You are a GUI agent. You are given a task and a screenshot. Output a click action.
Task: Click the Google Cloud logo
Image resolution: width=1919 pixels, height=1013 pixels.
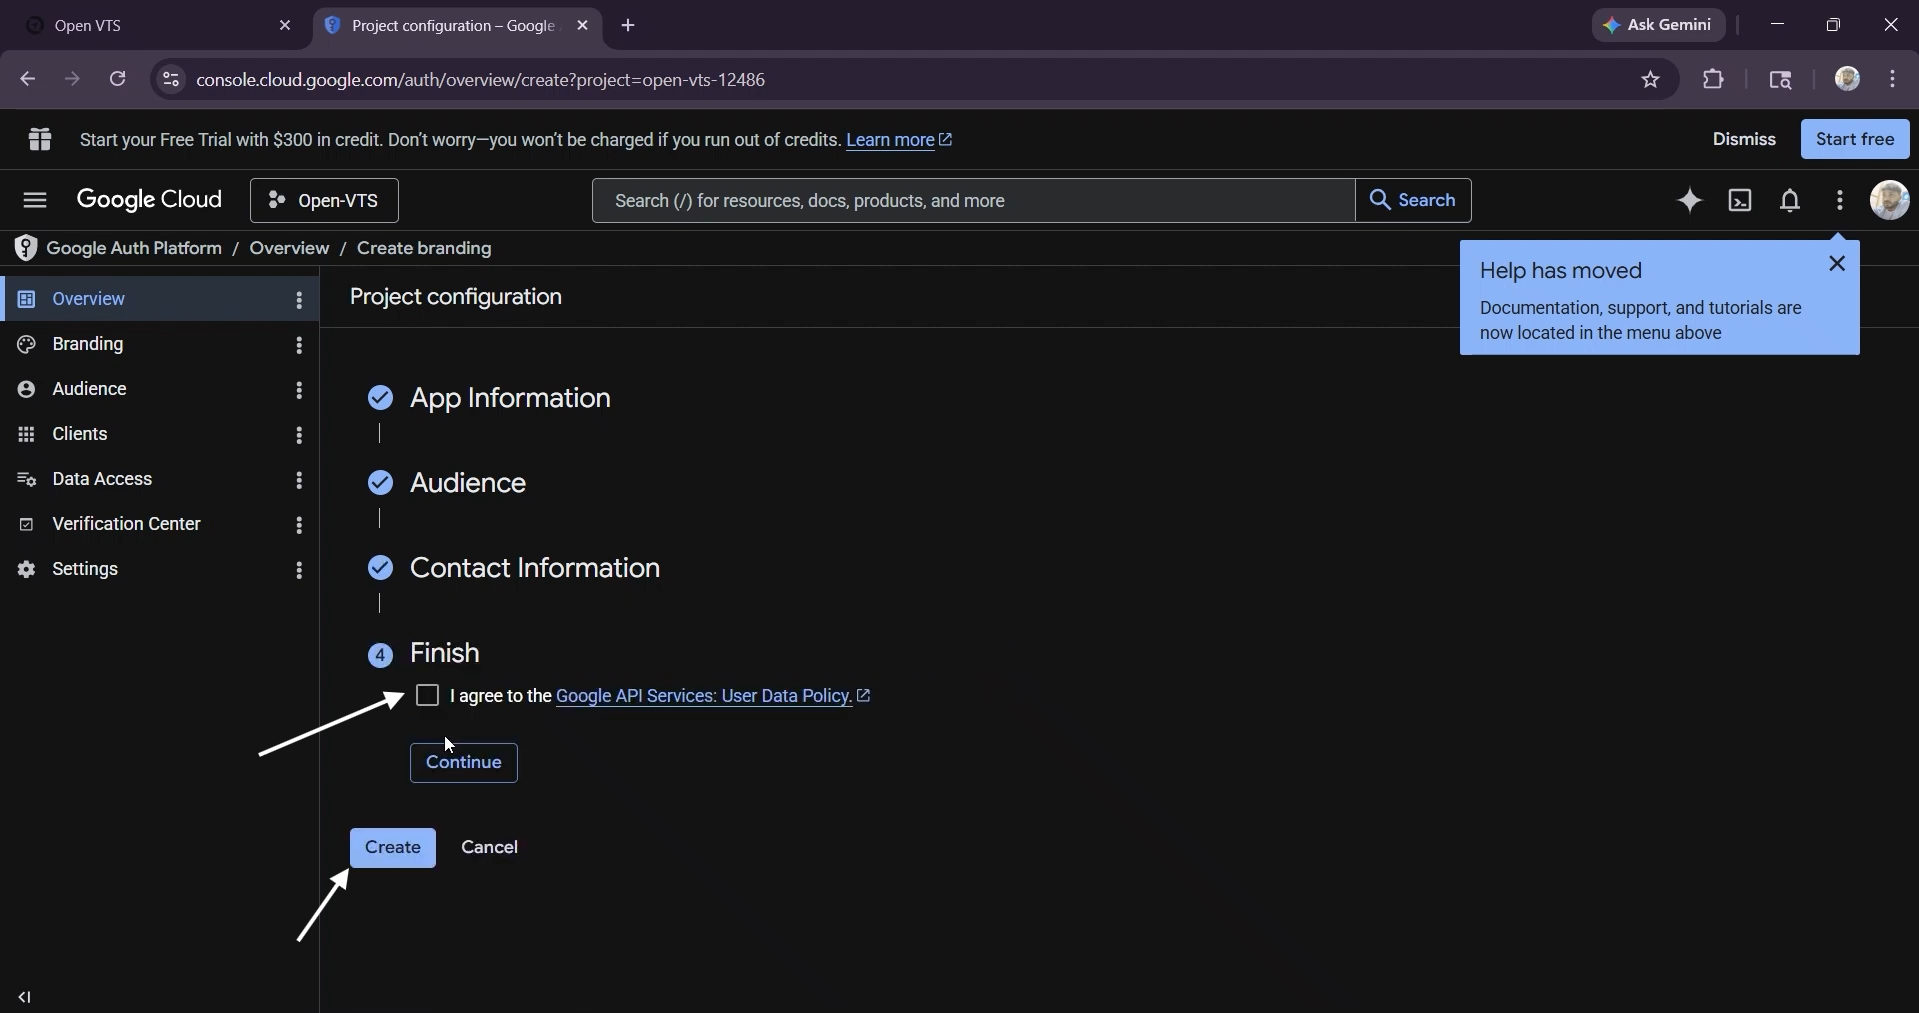(x=149, y=201)
